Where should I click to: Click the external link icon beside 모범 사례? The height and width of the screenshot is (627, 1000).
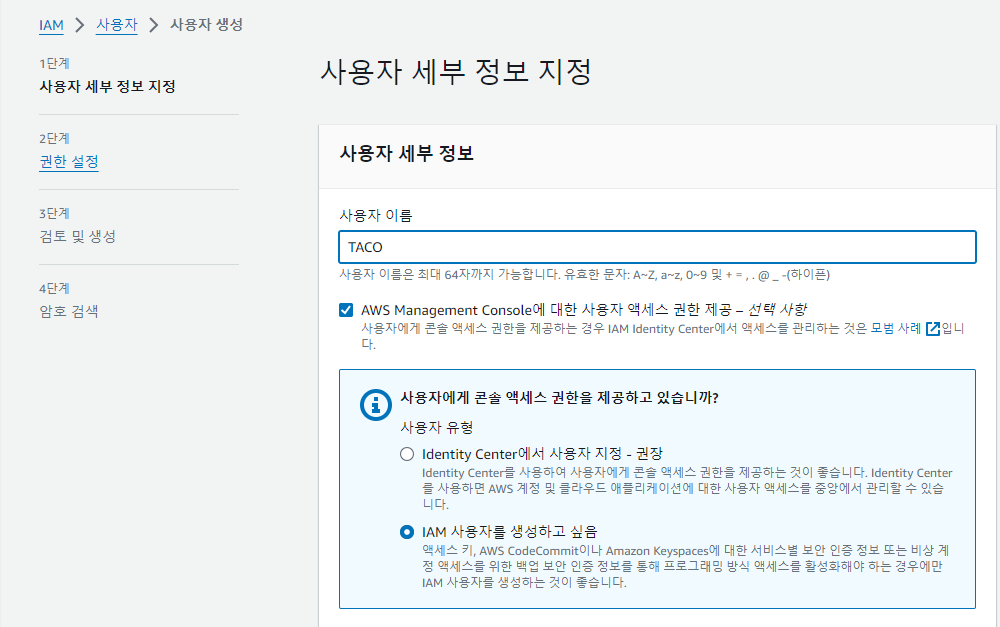pyautogui.click(x=933, y=328)
